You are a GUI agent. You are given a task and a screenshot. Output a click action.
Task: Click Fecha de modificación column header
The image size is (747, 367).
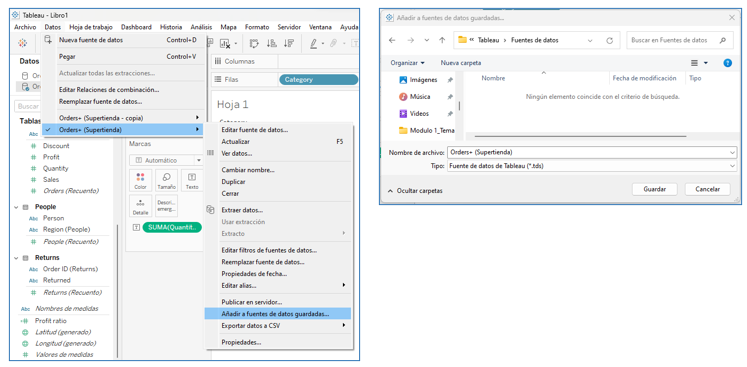click(x=644, y=78)
